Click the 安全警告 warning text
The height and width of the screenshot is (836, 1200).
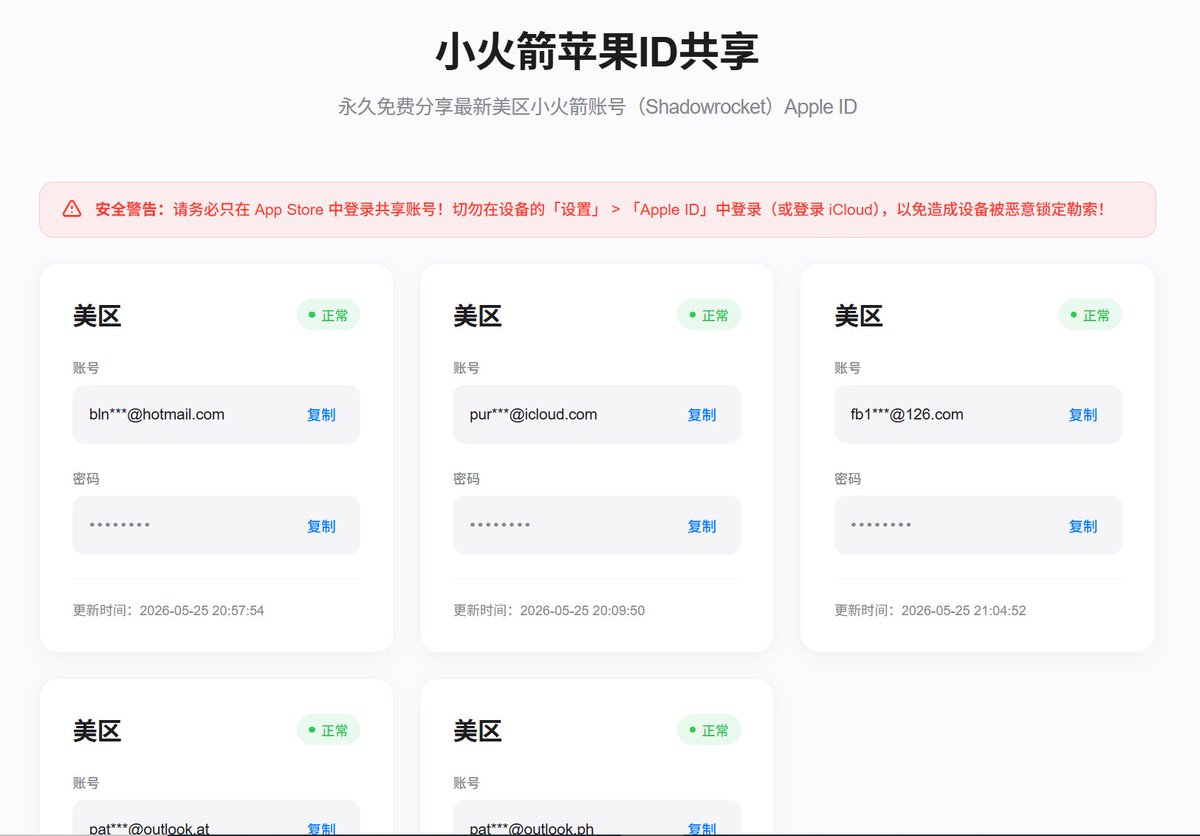point(600,209)
